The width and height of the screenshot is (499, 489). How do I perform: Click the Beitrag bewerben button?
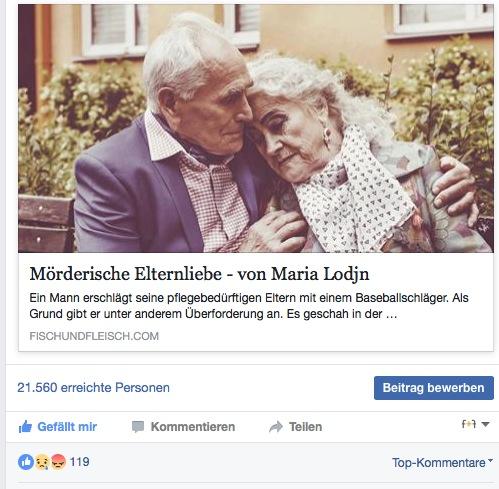tap(434, 388)
